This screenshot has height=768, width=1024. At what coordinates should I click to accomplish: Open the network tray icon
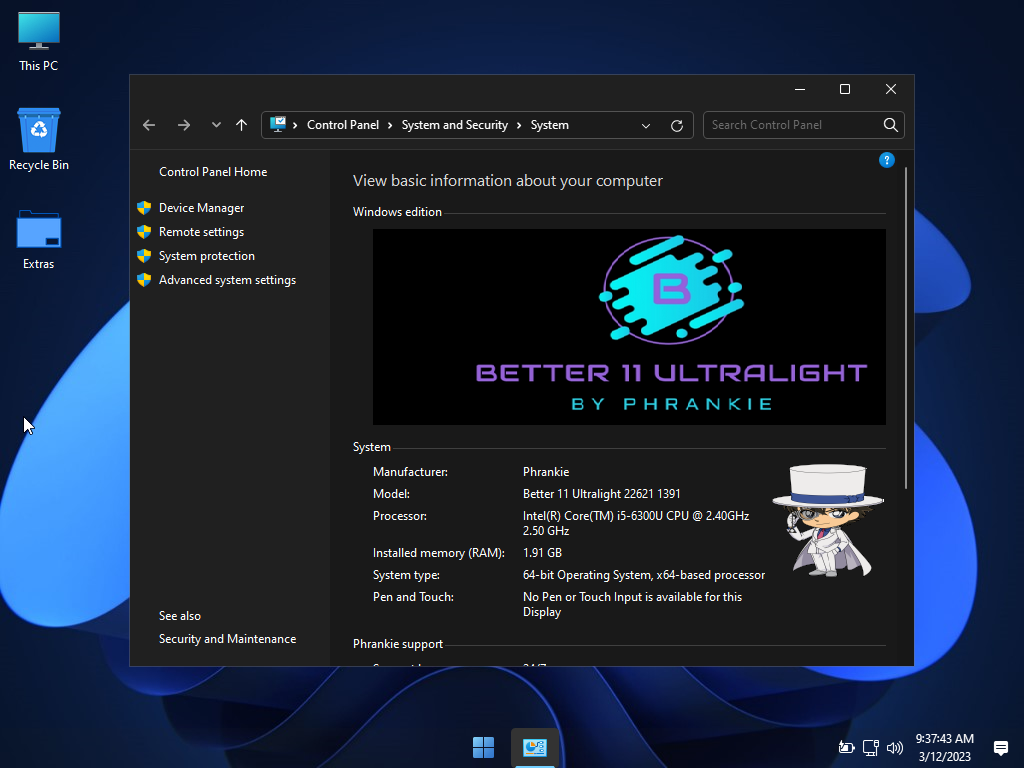coord(871,747)
